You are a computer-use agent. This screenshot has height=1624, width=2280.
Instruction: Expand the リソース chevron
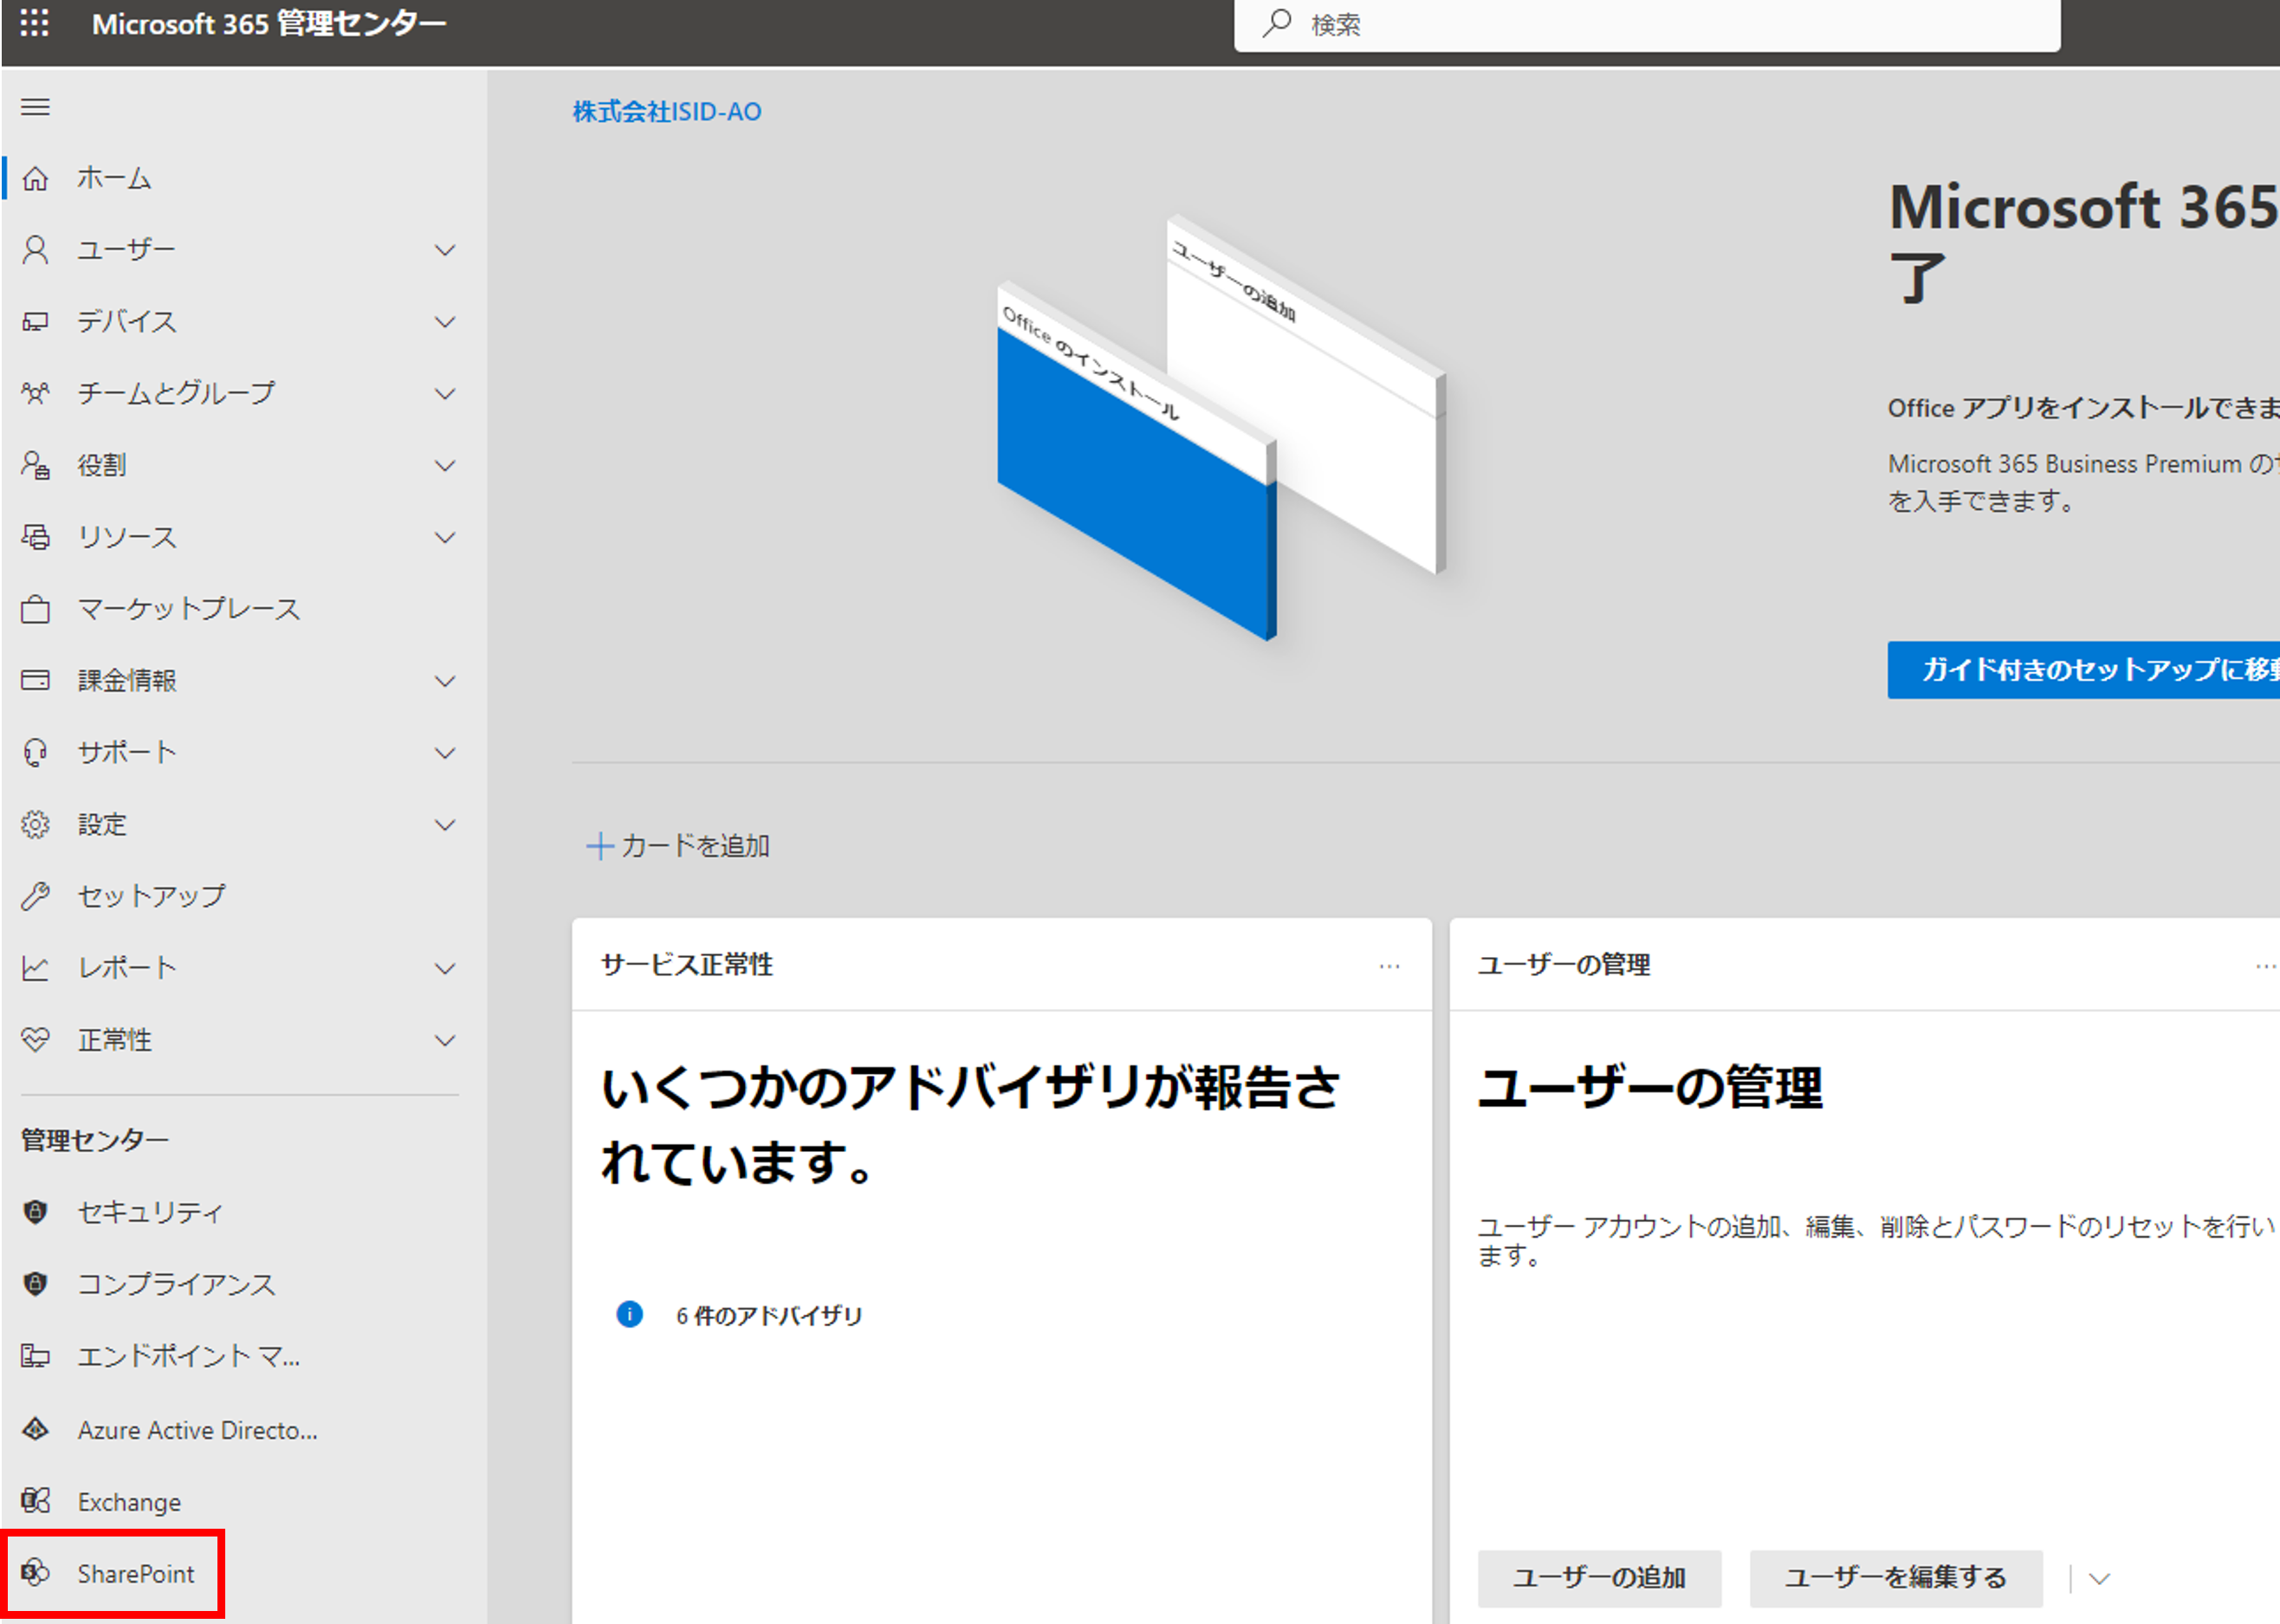[445, 537]
